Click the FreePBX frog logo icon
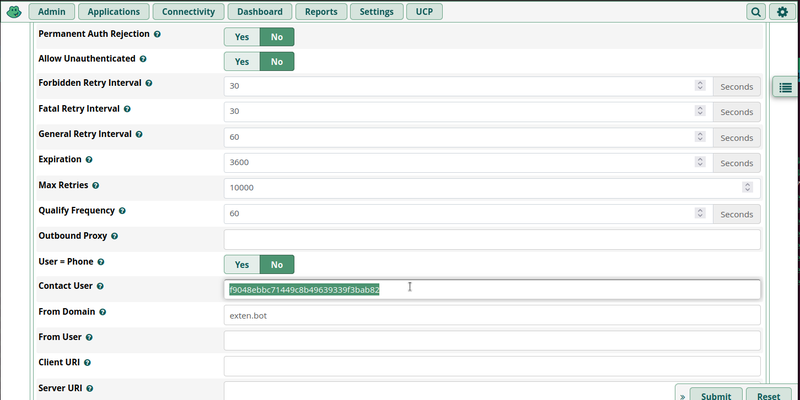 (12, 12)
